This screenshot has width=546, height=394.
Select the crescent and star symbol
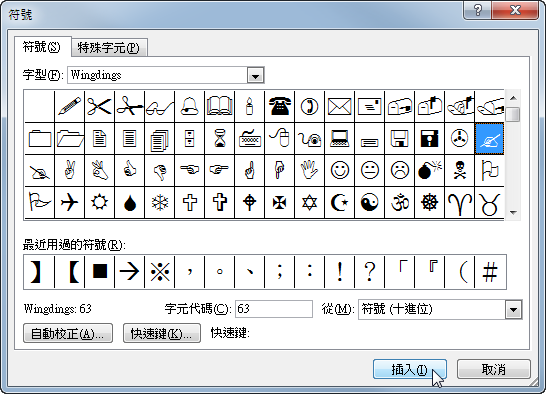point(339,202)
